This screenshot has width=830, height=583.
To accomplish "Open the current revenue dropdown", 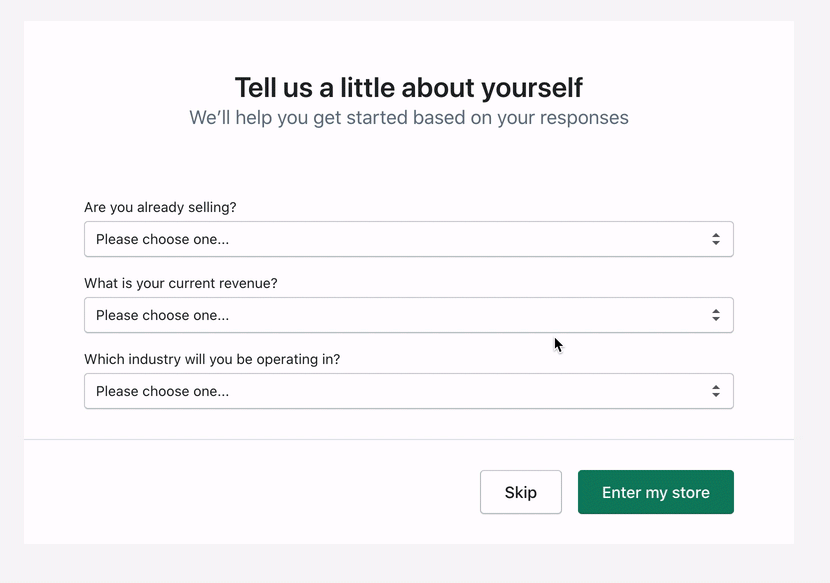I will tap(408, 315).
